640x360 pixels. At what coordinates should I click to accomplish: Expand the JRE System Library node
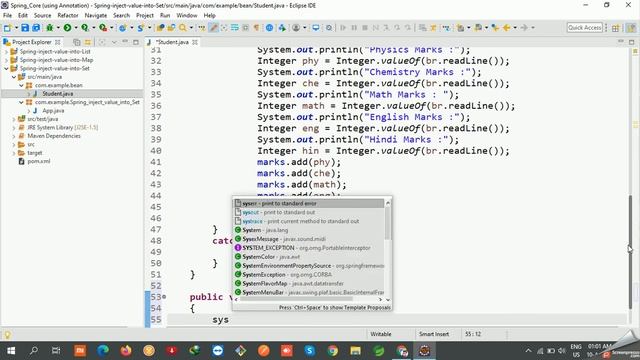point(14,127)
